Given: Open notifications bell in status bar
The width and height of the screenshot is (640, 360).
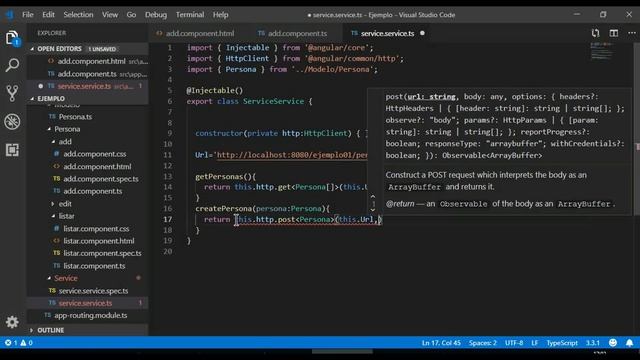Looking at the screenshot, I should 629,342.
